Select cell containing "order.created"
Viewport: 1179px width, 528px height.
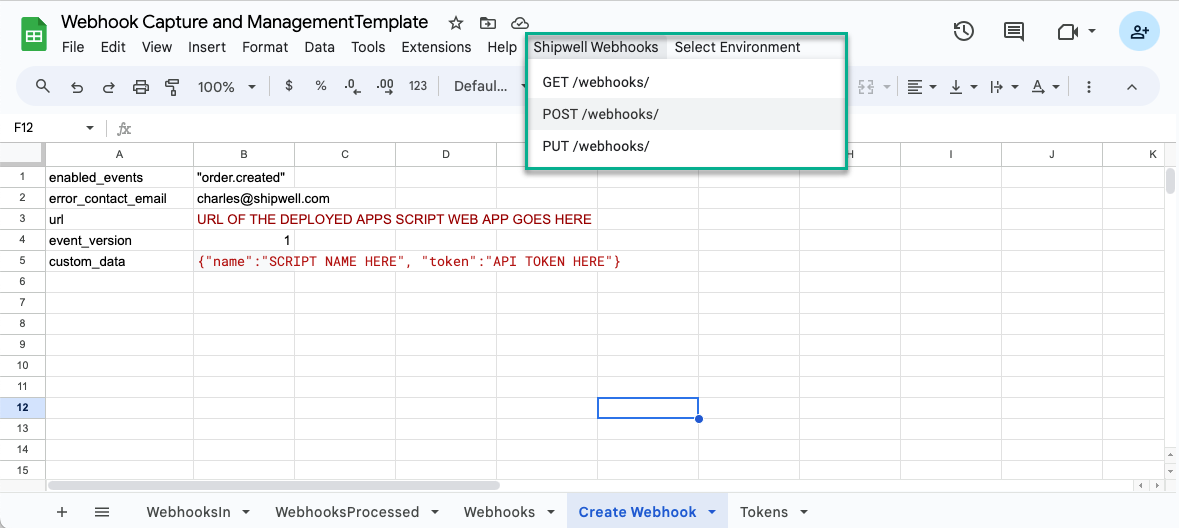click(244, 178)
